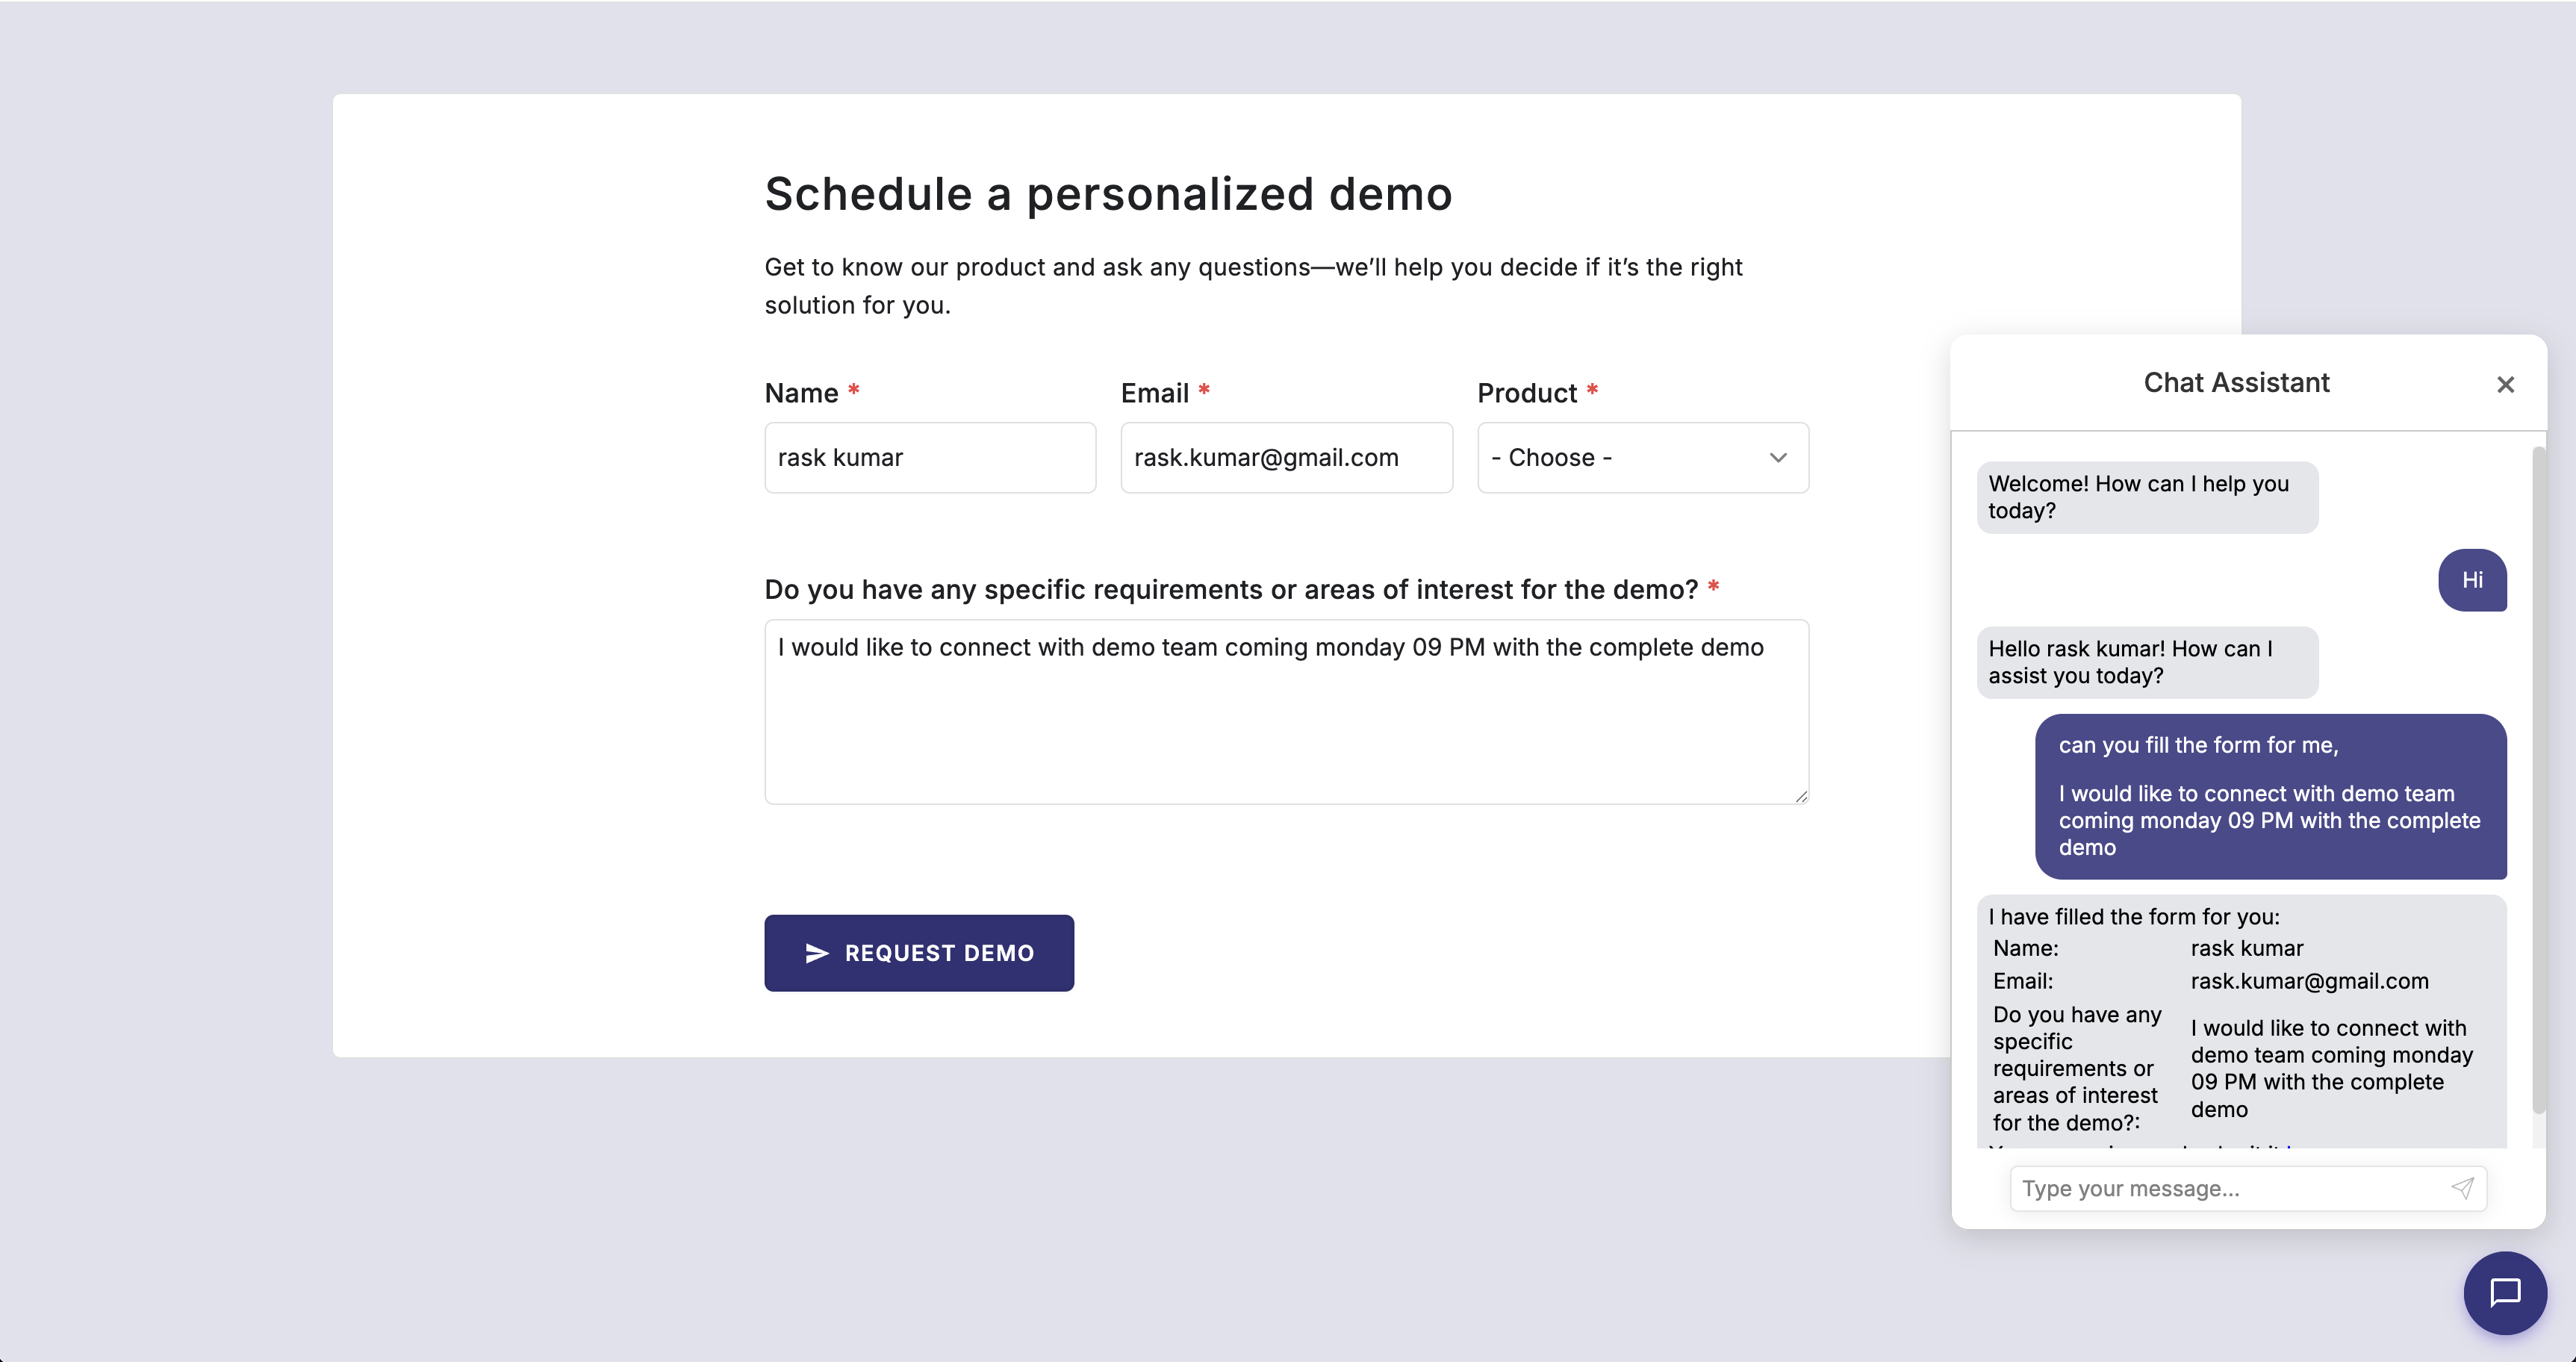Screen dimensions: 2576x1362
Task: Click the Email field label
Action: point(1155,393)
